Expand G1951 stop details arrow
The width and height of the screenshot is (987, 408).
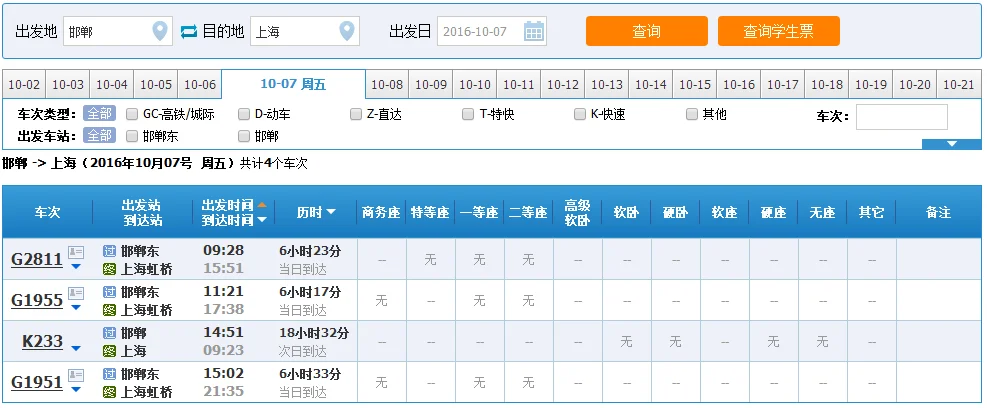coord(76,389)
